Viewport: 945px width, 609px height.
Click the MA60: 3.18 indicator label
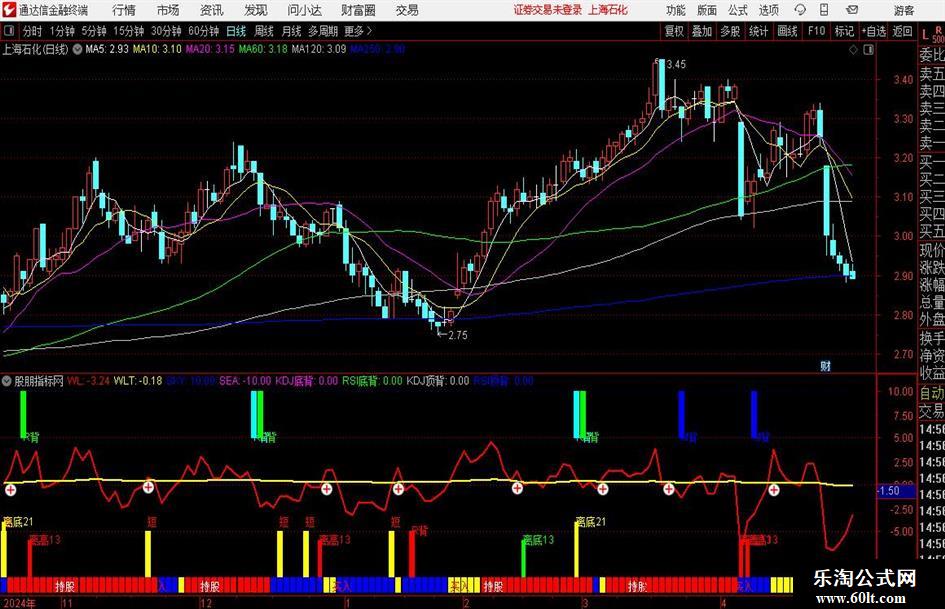(x=263, y=49)
